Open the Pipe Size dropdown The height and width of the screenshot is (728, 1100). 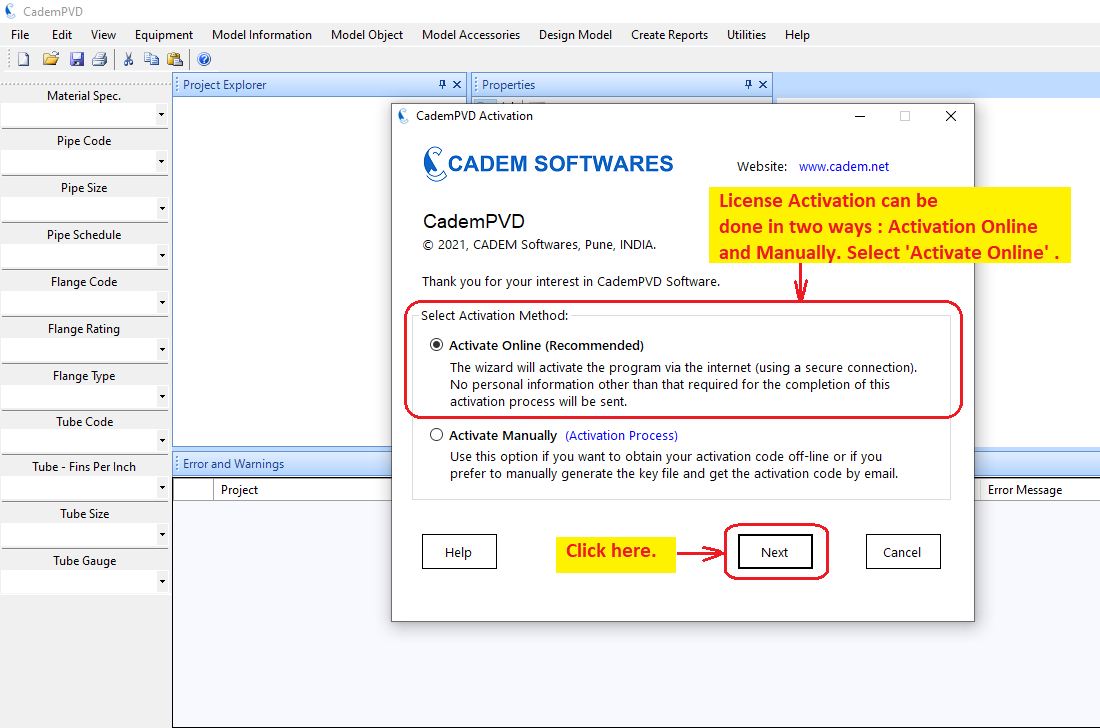[x=161, y=209]
